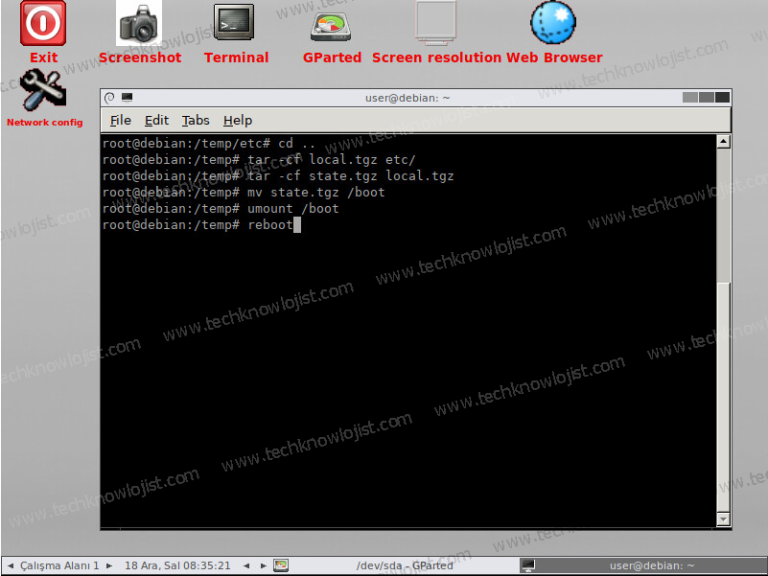The height and width of the screenshot is (576, 768).
Task: Click the terminal scrollbar up arrow
Action: 723,142
